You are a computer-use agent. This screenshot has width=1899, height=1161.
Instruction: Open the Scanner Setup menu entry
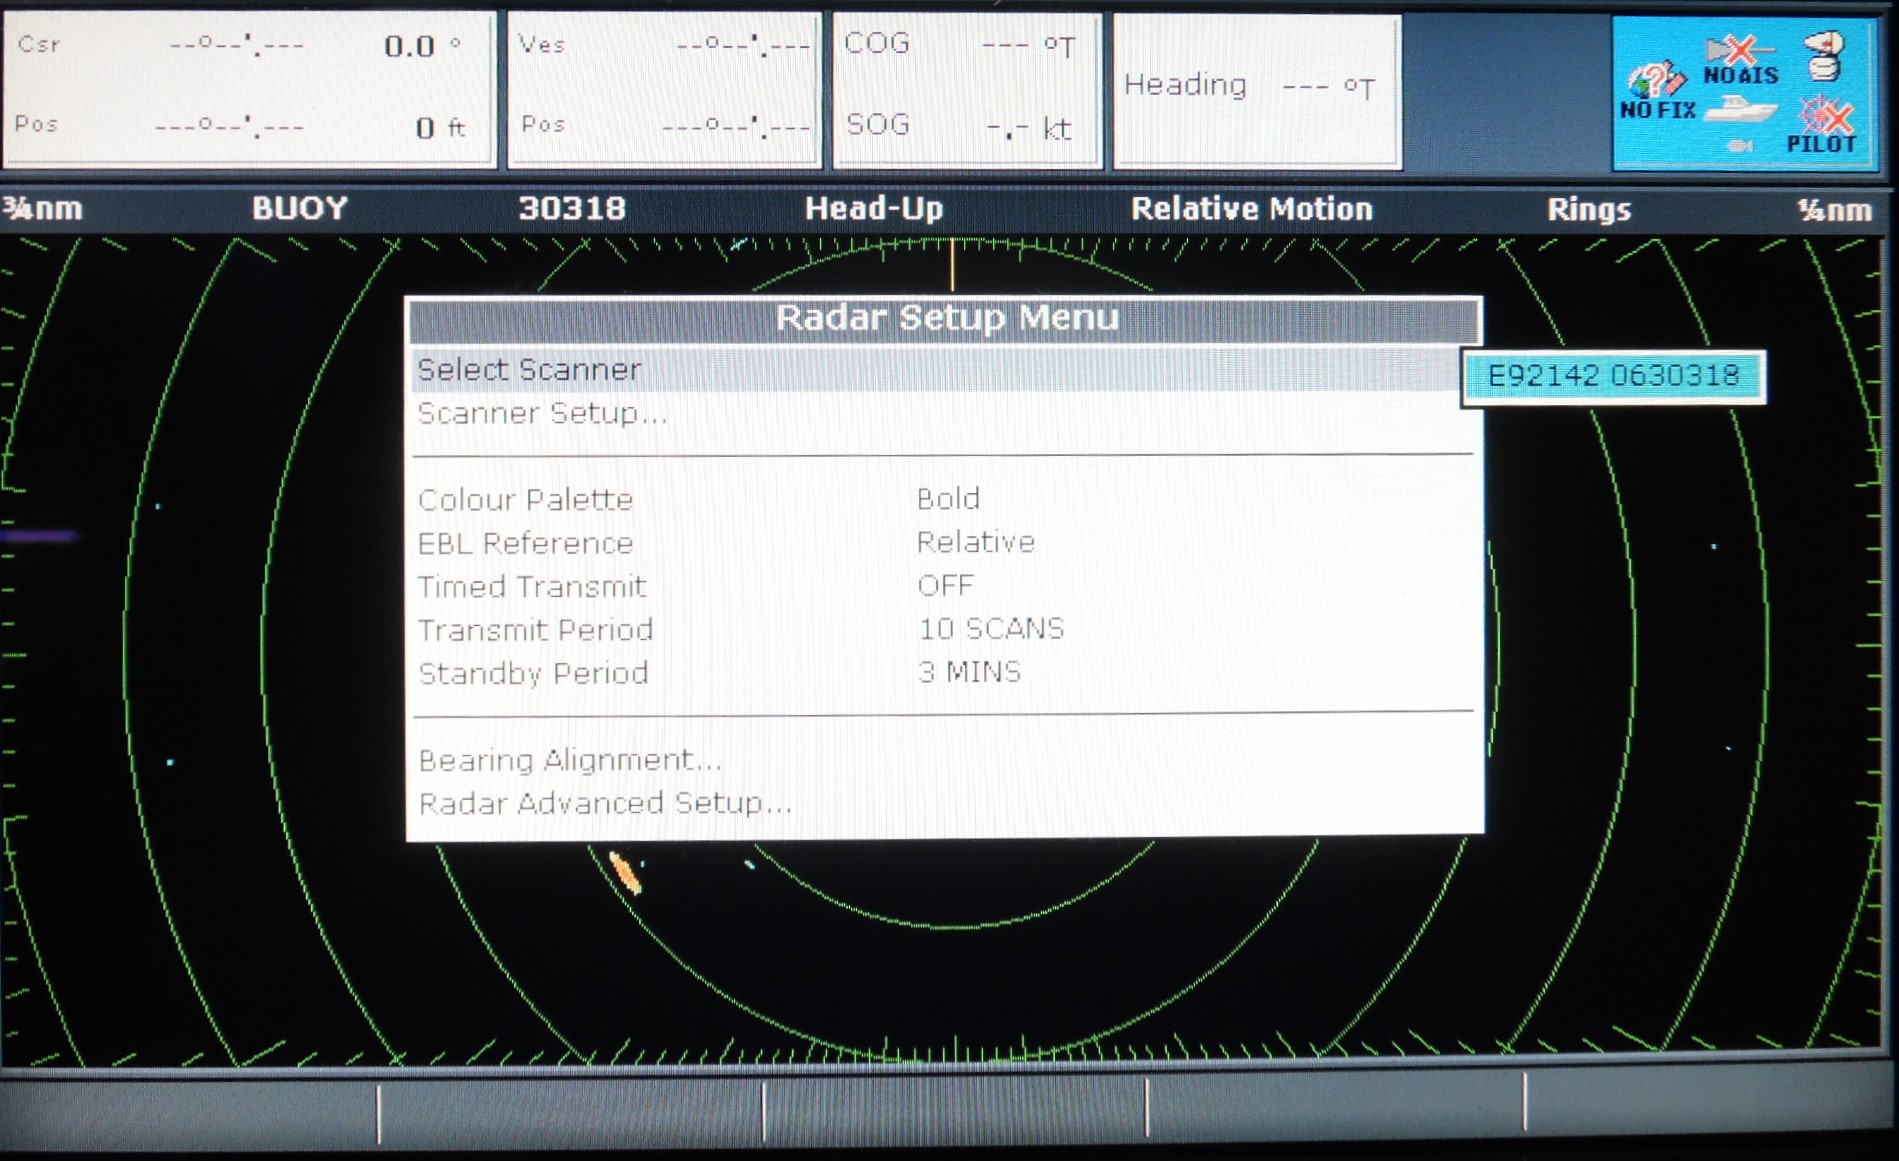pyautogui.click(x=544, y=414)
